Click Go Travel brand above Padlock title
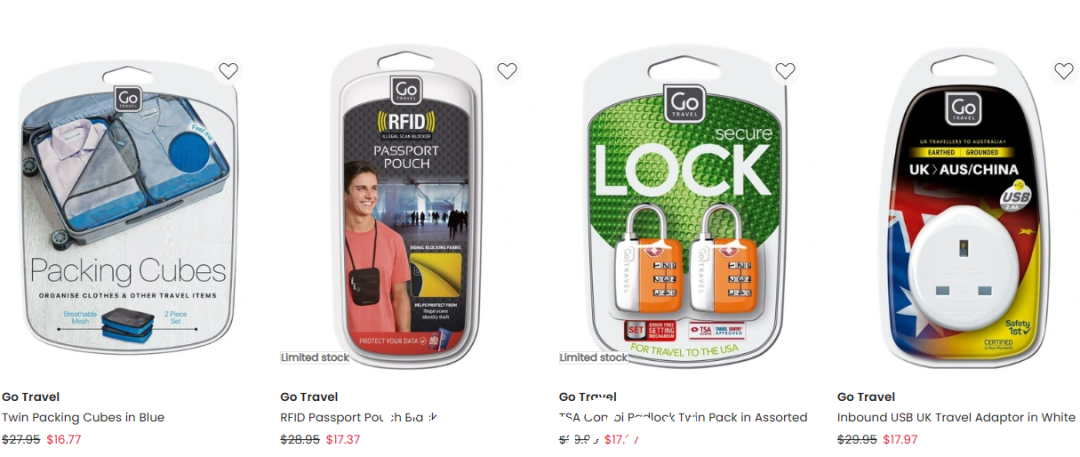Screen dimensions: 1080x457 [x=588, y=397]
